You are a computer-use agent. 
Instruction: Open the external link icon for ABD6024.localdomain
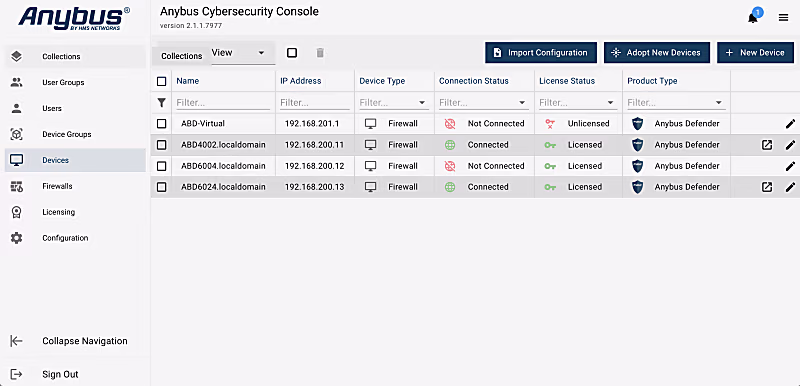(x=767, y=187)
